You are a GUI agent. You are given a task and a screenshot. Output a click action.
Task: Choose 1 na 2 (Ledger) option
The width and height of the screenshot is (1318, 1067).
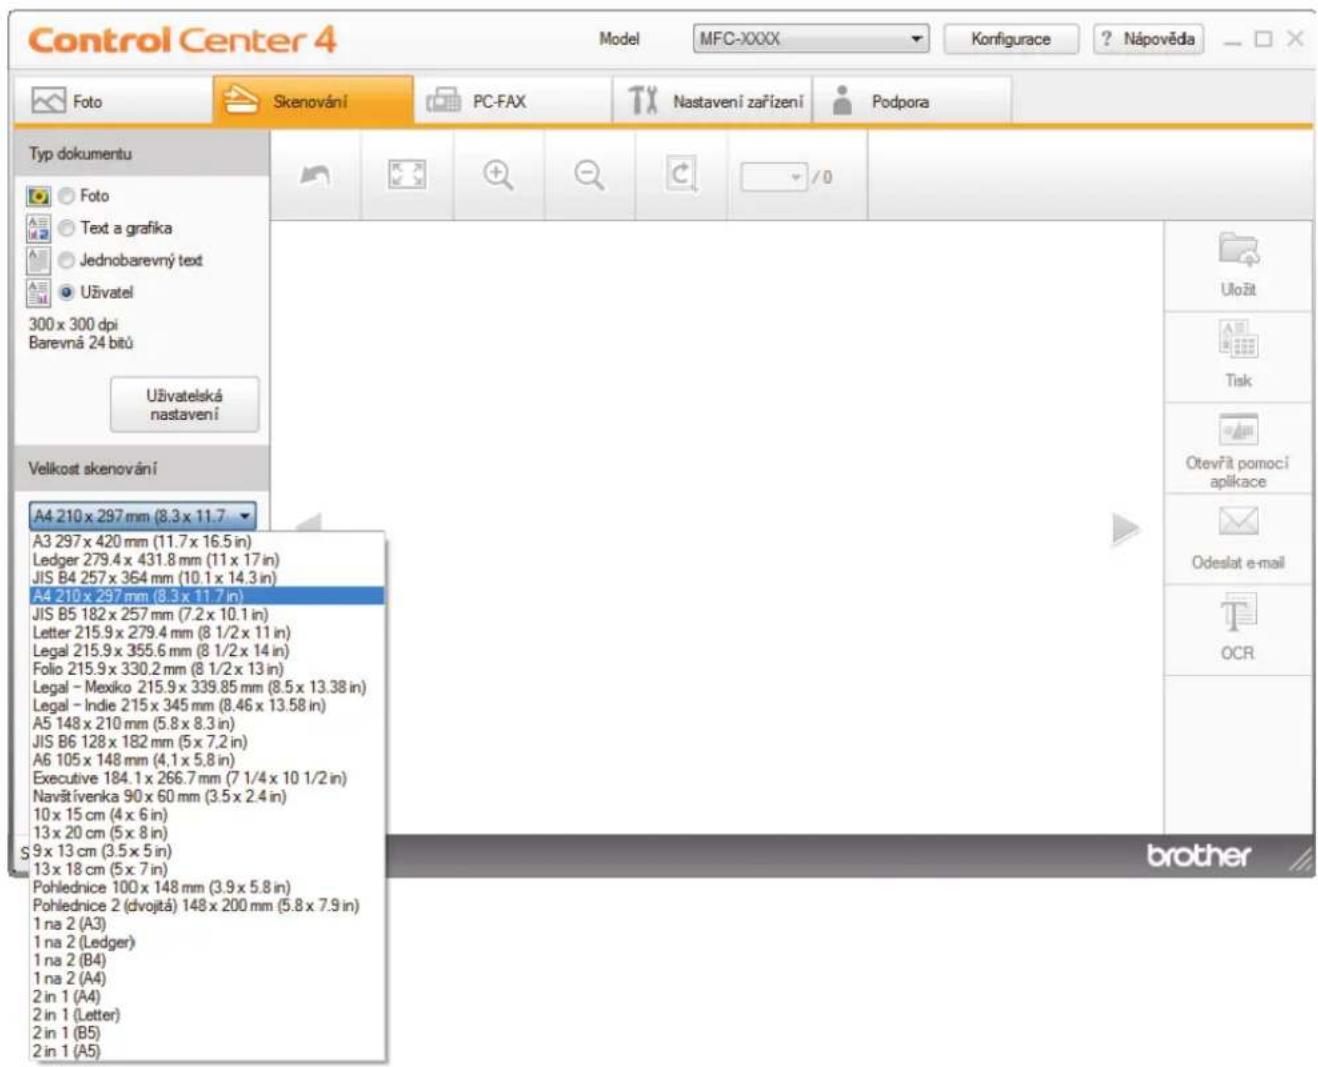(207, 941)
